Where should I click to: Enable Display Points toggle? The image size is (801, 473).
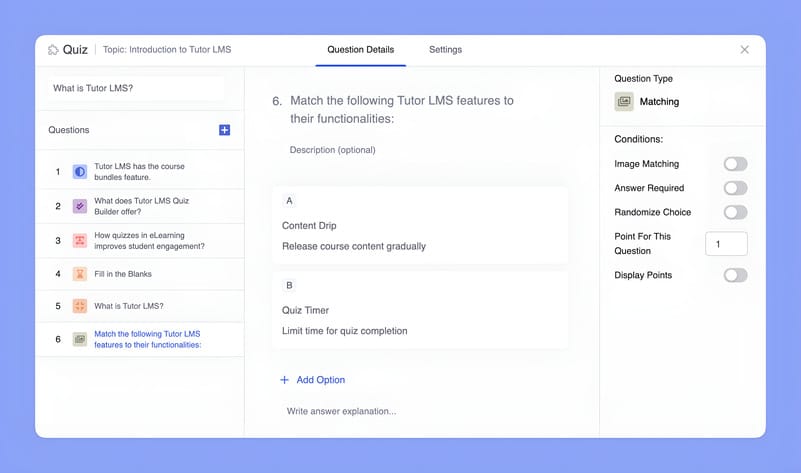pos(735,275)
